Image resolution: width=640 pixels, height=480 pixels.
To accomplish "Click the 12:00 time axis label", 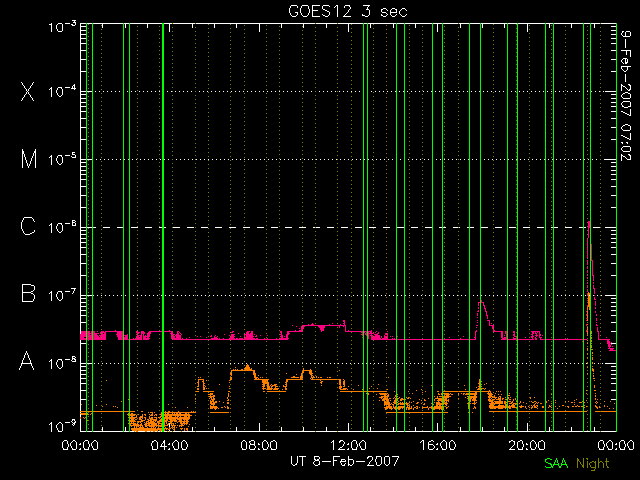I will tap(348, 445).
